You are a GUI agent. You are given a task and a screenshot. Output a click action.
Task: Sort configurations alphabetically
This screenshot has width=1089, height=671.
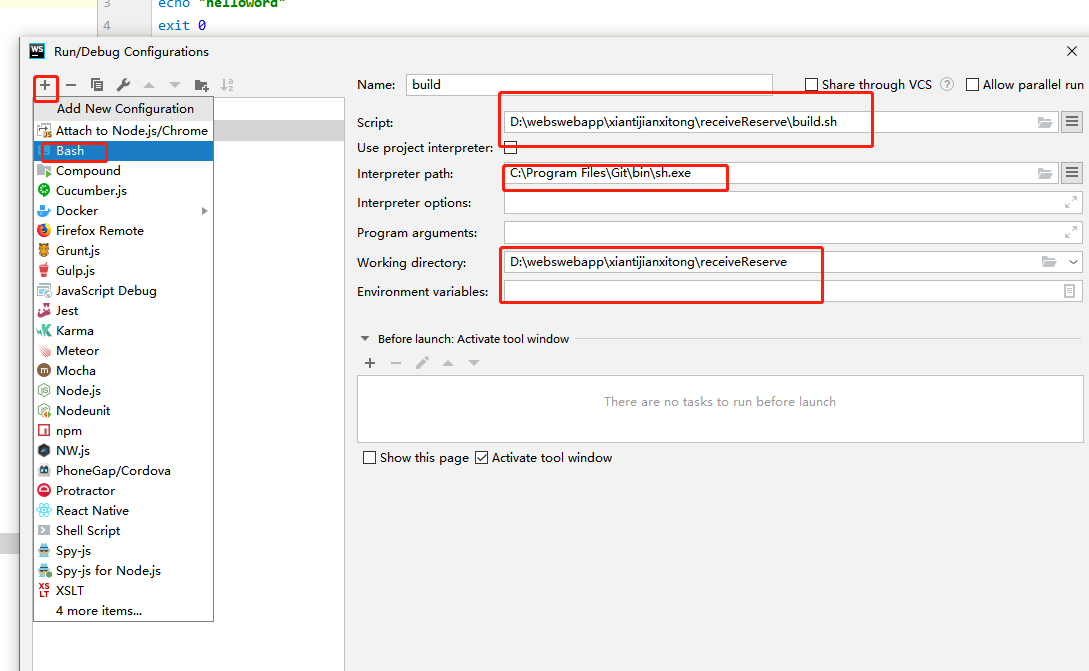coord(228,85)
